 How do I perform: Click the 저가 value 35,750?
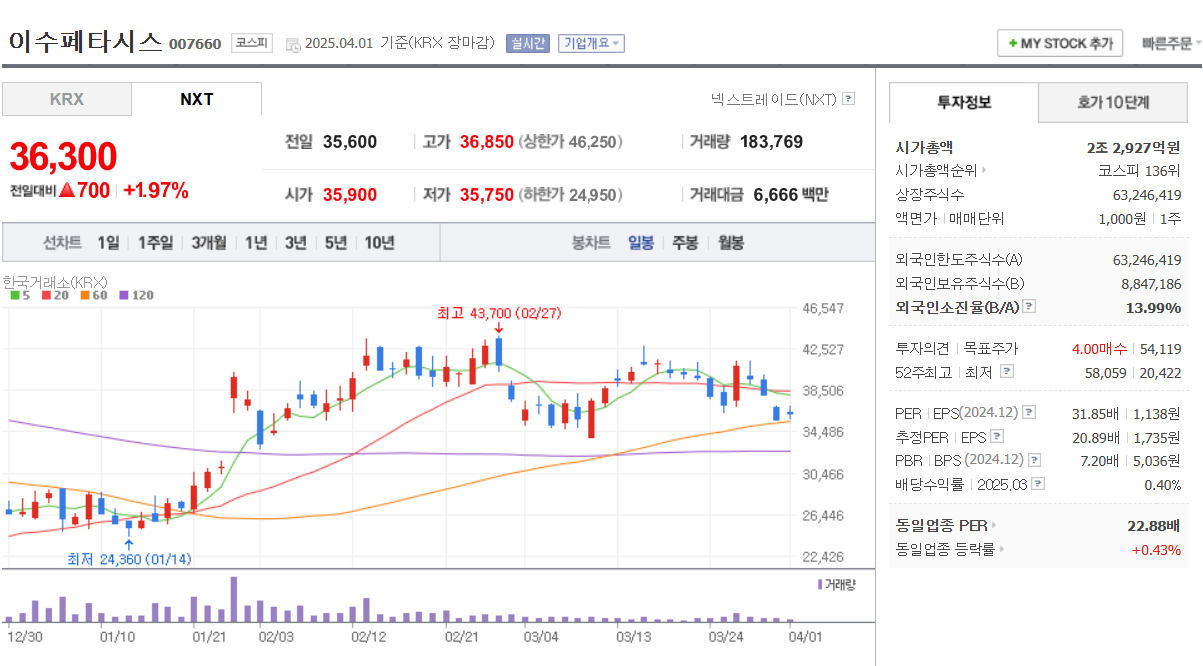click(x=486, y=195)
